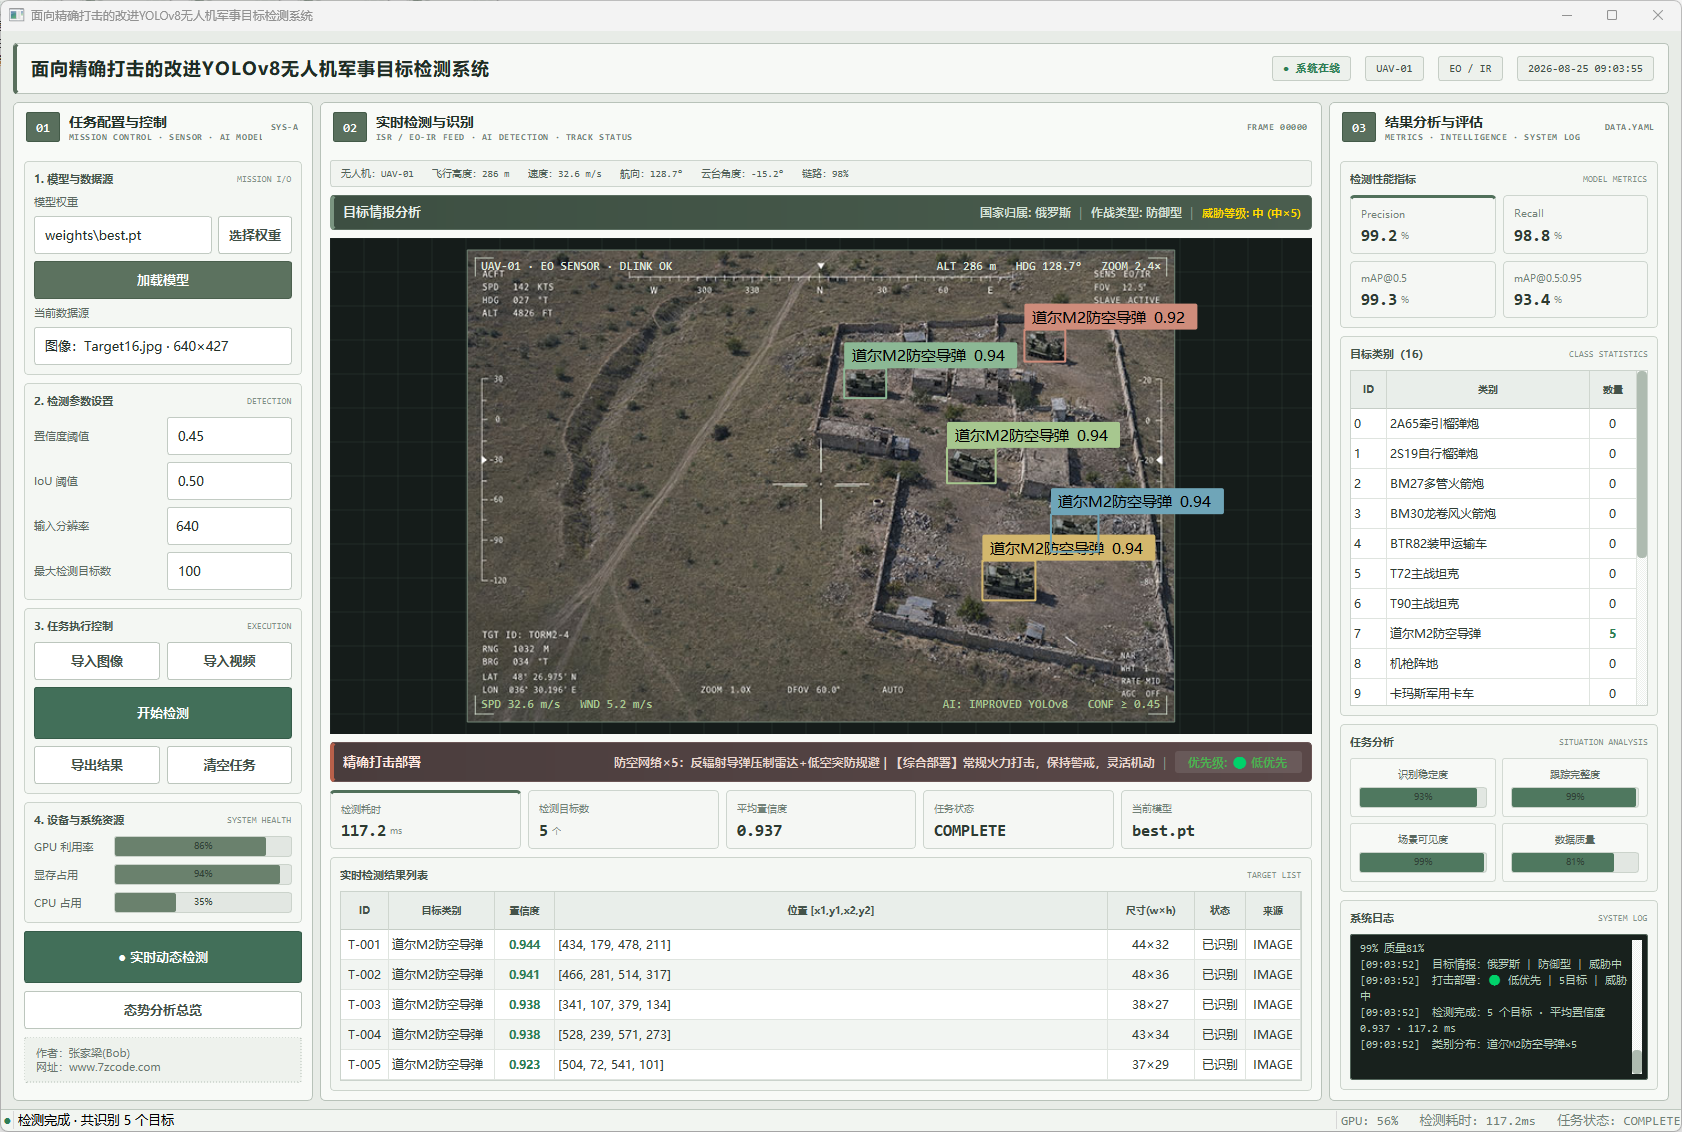1682x1132 pixels.
Task: Click the Recall metric card
Action: tap(1575, 225)
